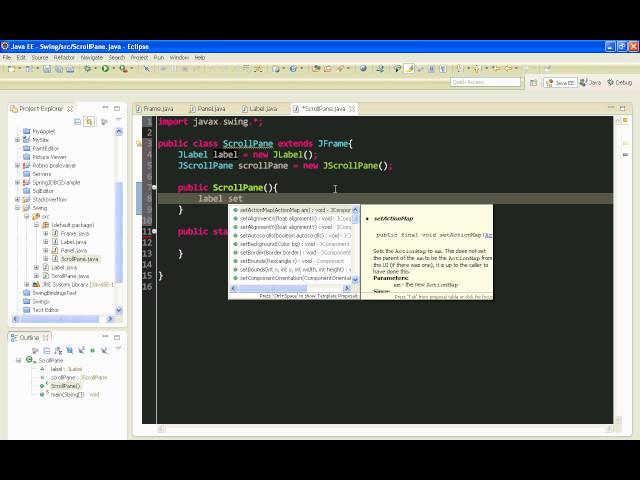Select ScrollPane() constructor in Outline
The width and height of the screenshot is (640, 480).
click(65, 386)
